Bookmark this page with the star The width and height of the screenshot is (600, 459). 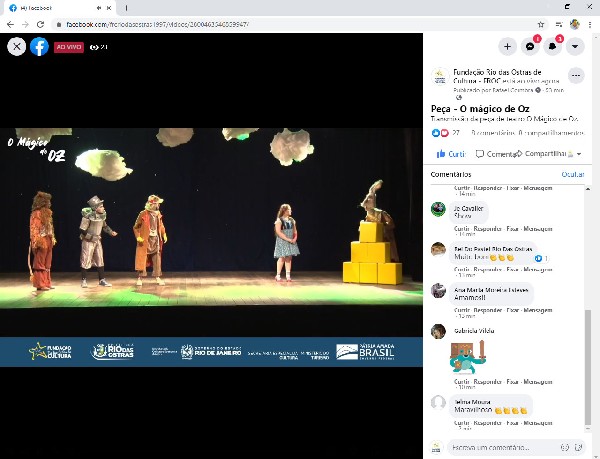541,24
